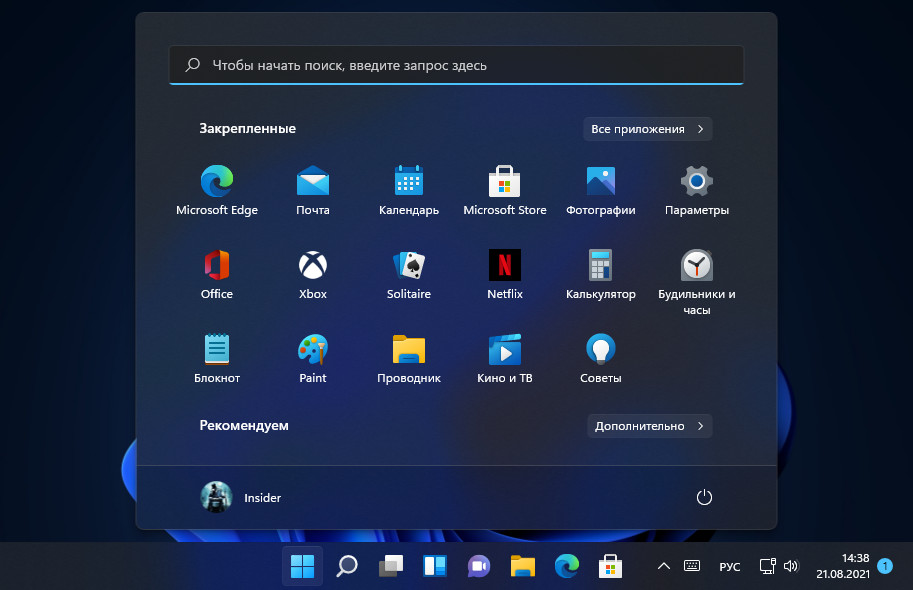The height and width of the screenshot is (590, 913).
Task: Expand the Все приложения list
Action: coord(648,129)
